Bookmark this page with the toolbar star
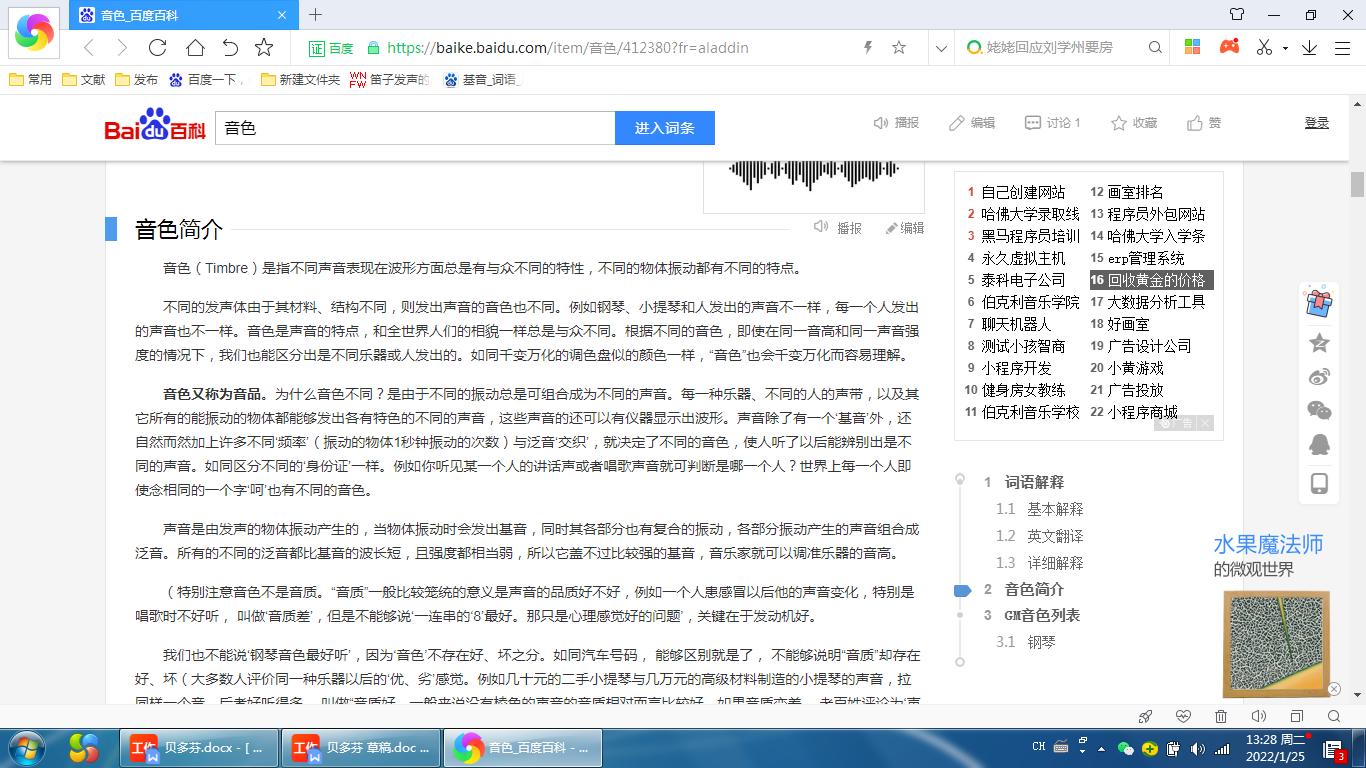This screenshot has width=1366, height=768. pos(264,47)
